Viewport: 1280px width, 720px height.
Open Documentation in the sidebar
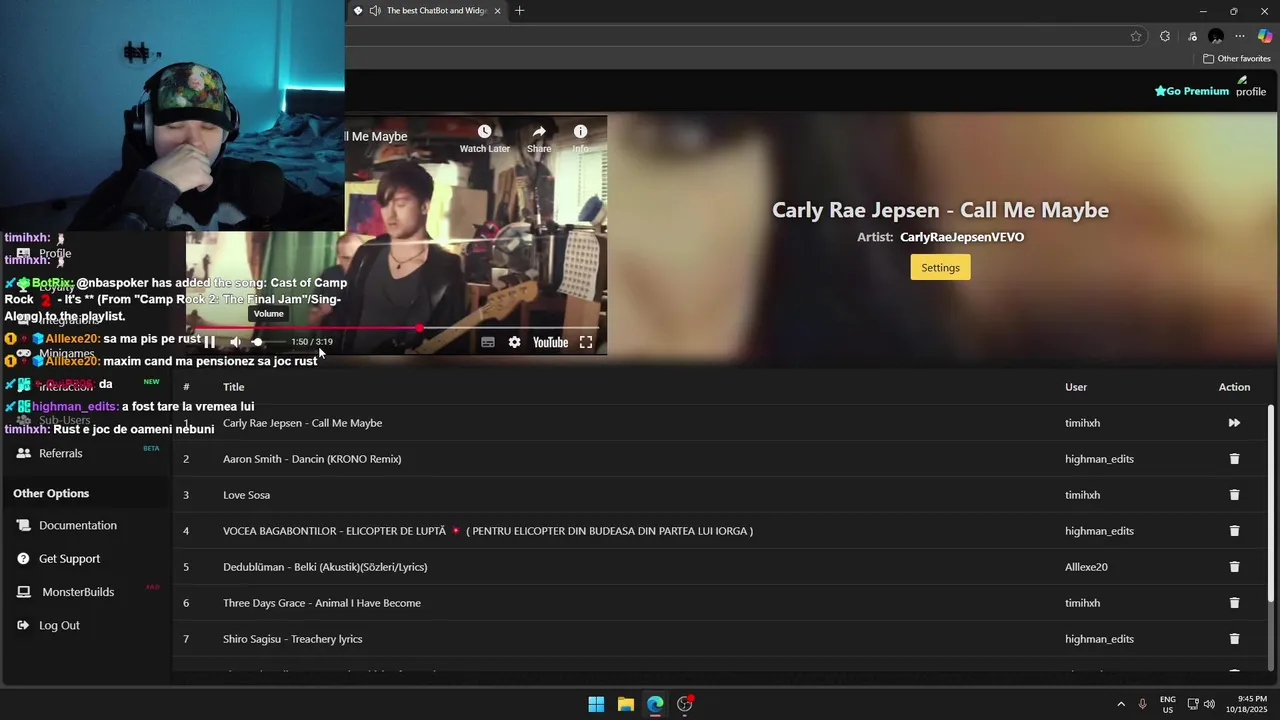(78, 525)
